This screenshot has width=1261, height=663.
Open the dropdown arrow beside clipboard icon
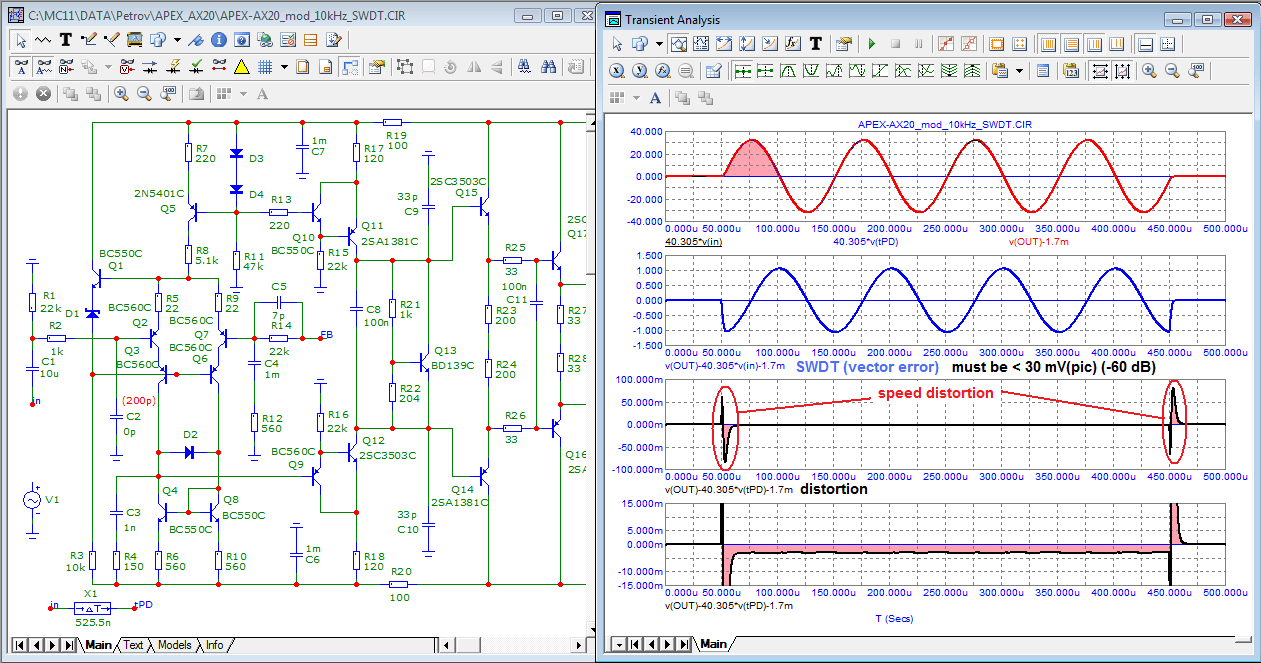tap(1018, 71)
